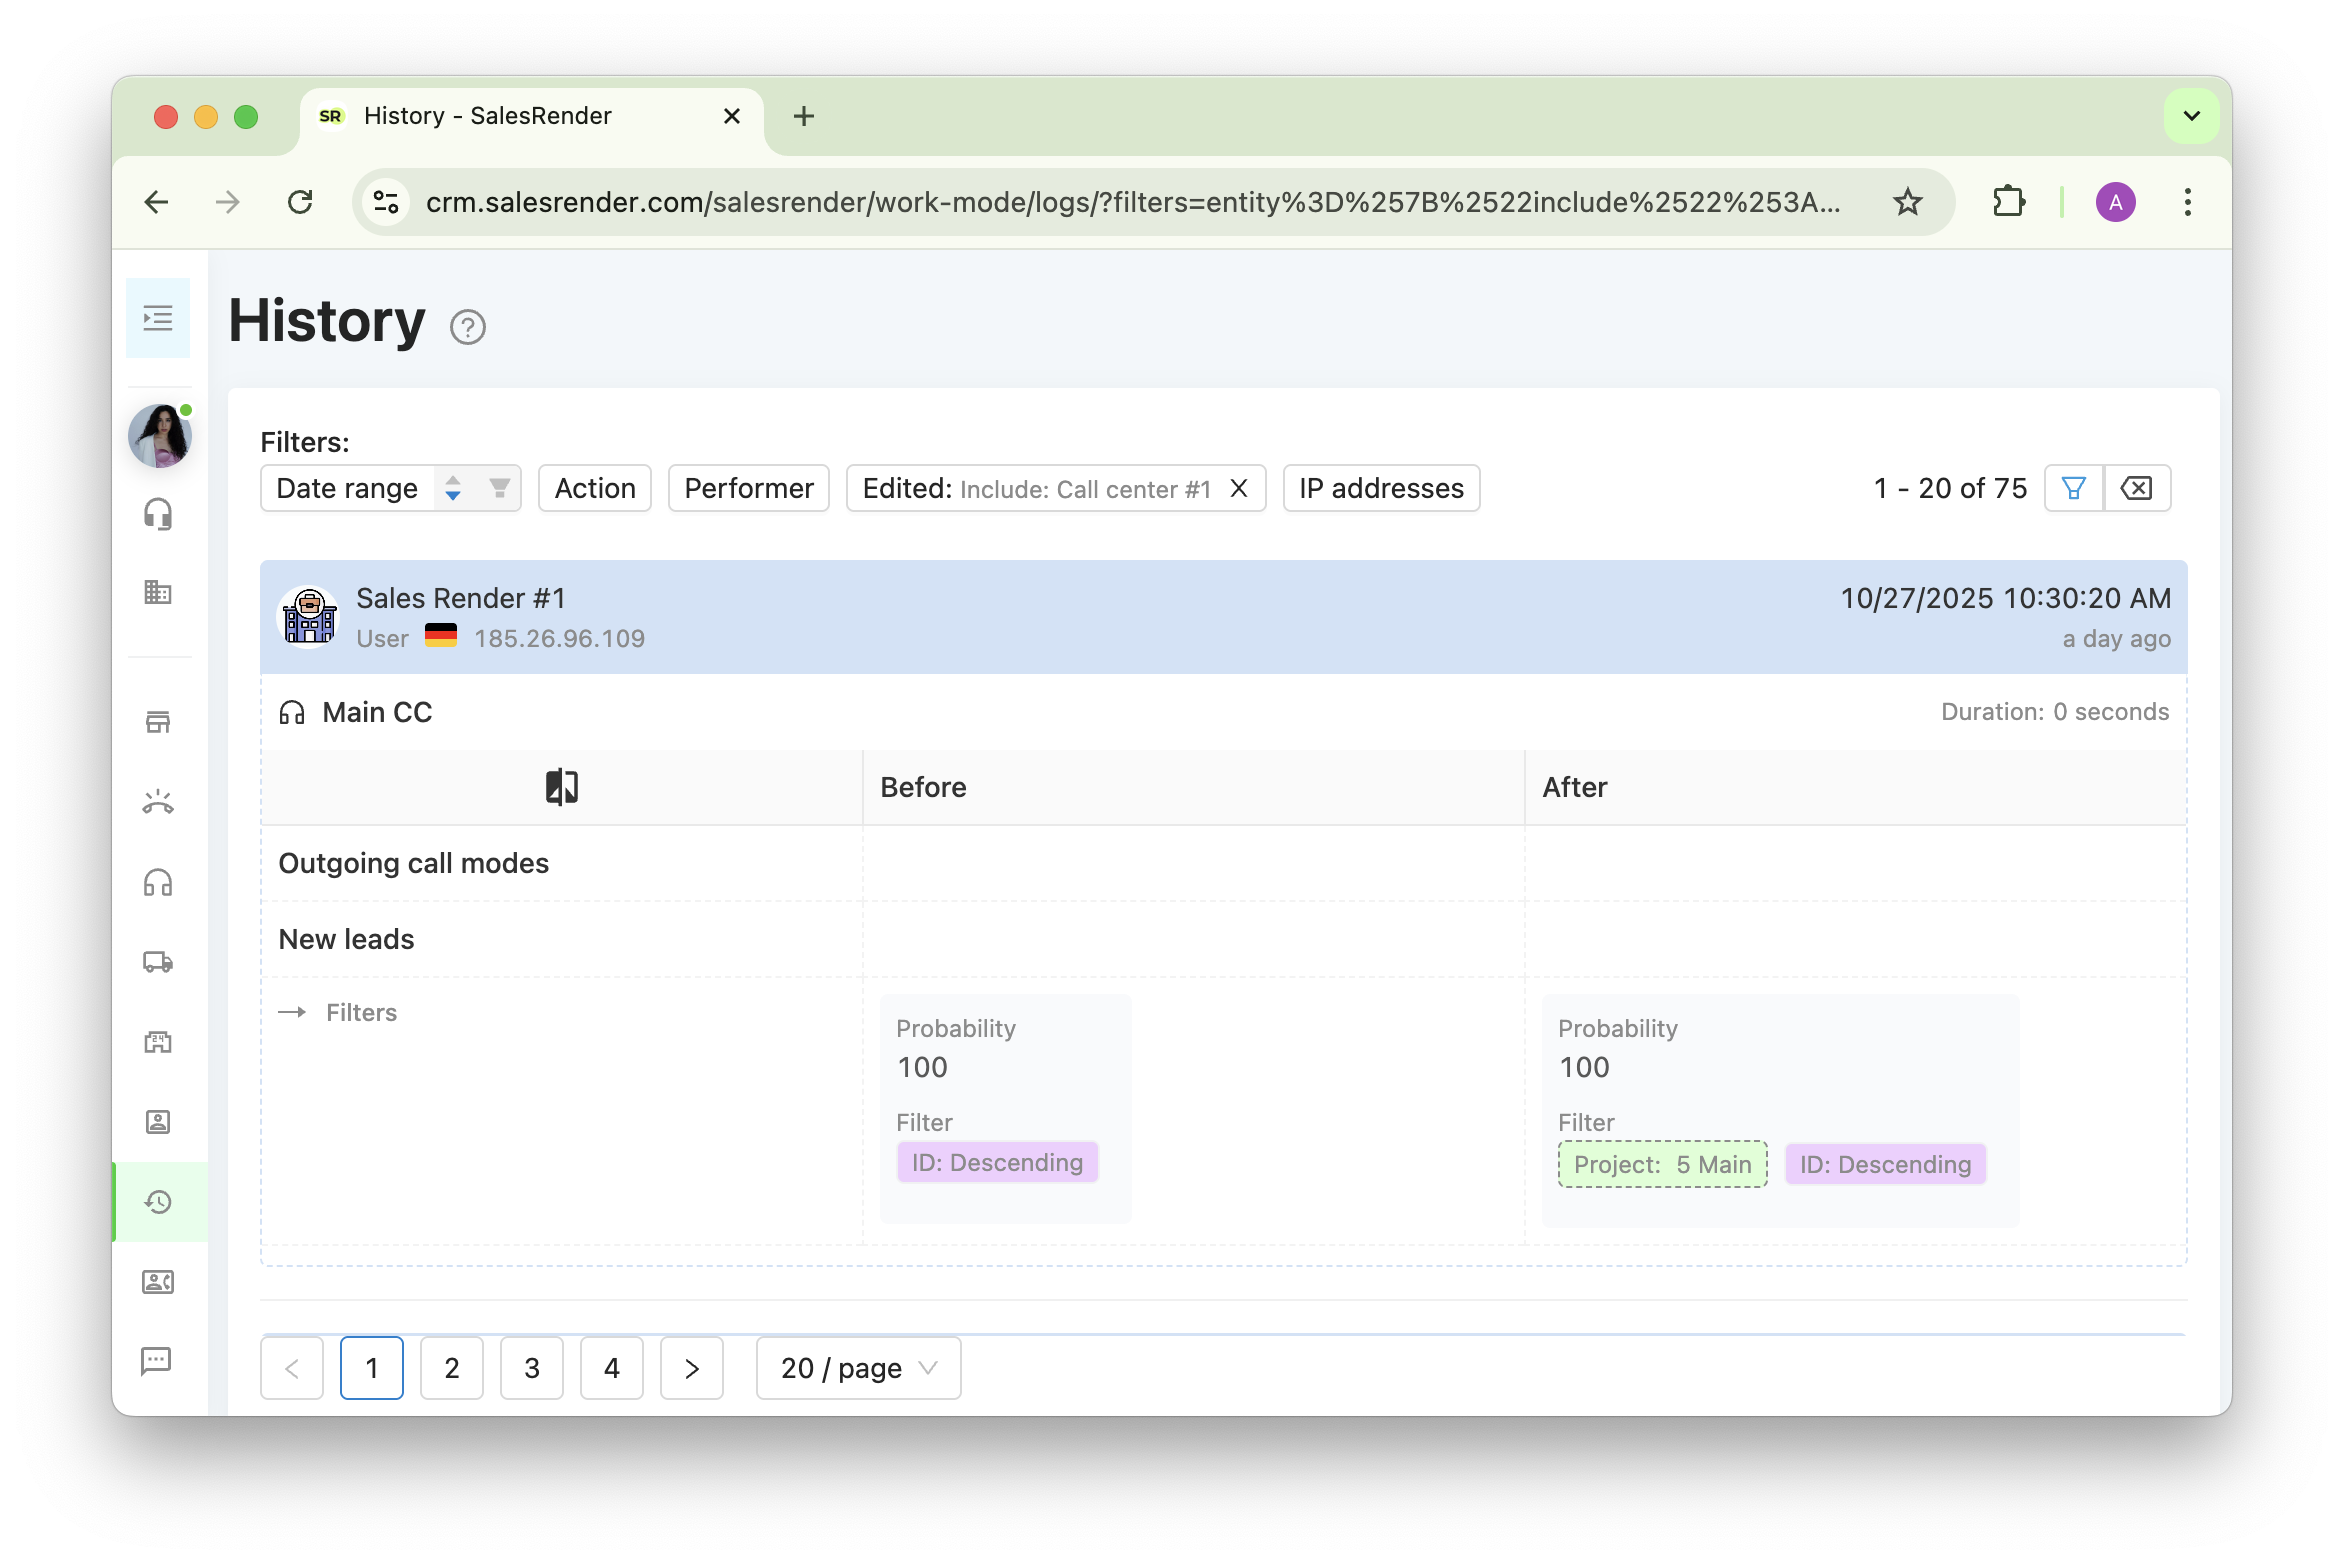
Task: Collapse the sidebar using the top-left indent icon
Action: coord(157,317)
